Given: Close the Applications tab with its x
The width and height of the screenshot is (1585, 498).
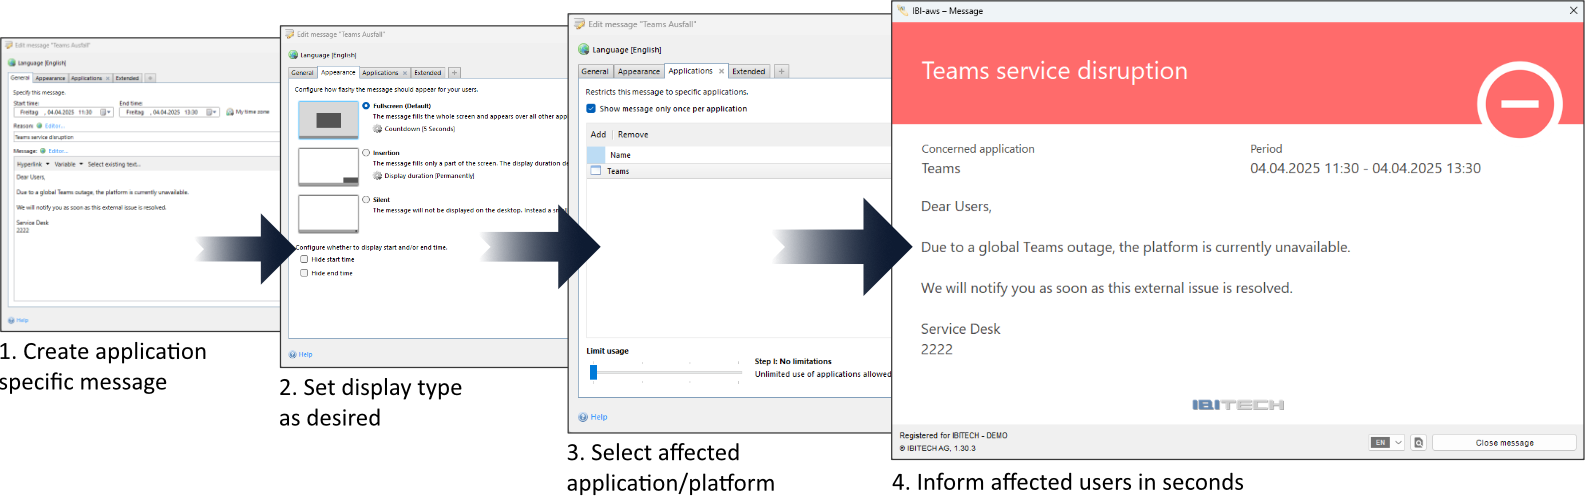Looking at the screenshot, I should [x=722, y=71].
